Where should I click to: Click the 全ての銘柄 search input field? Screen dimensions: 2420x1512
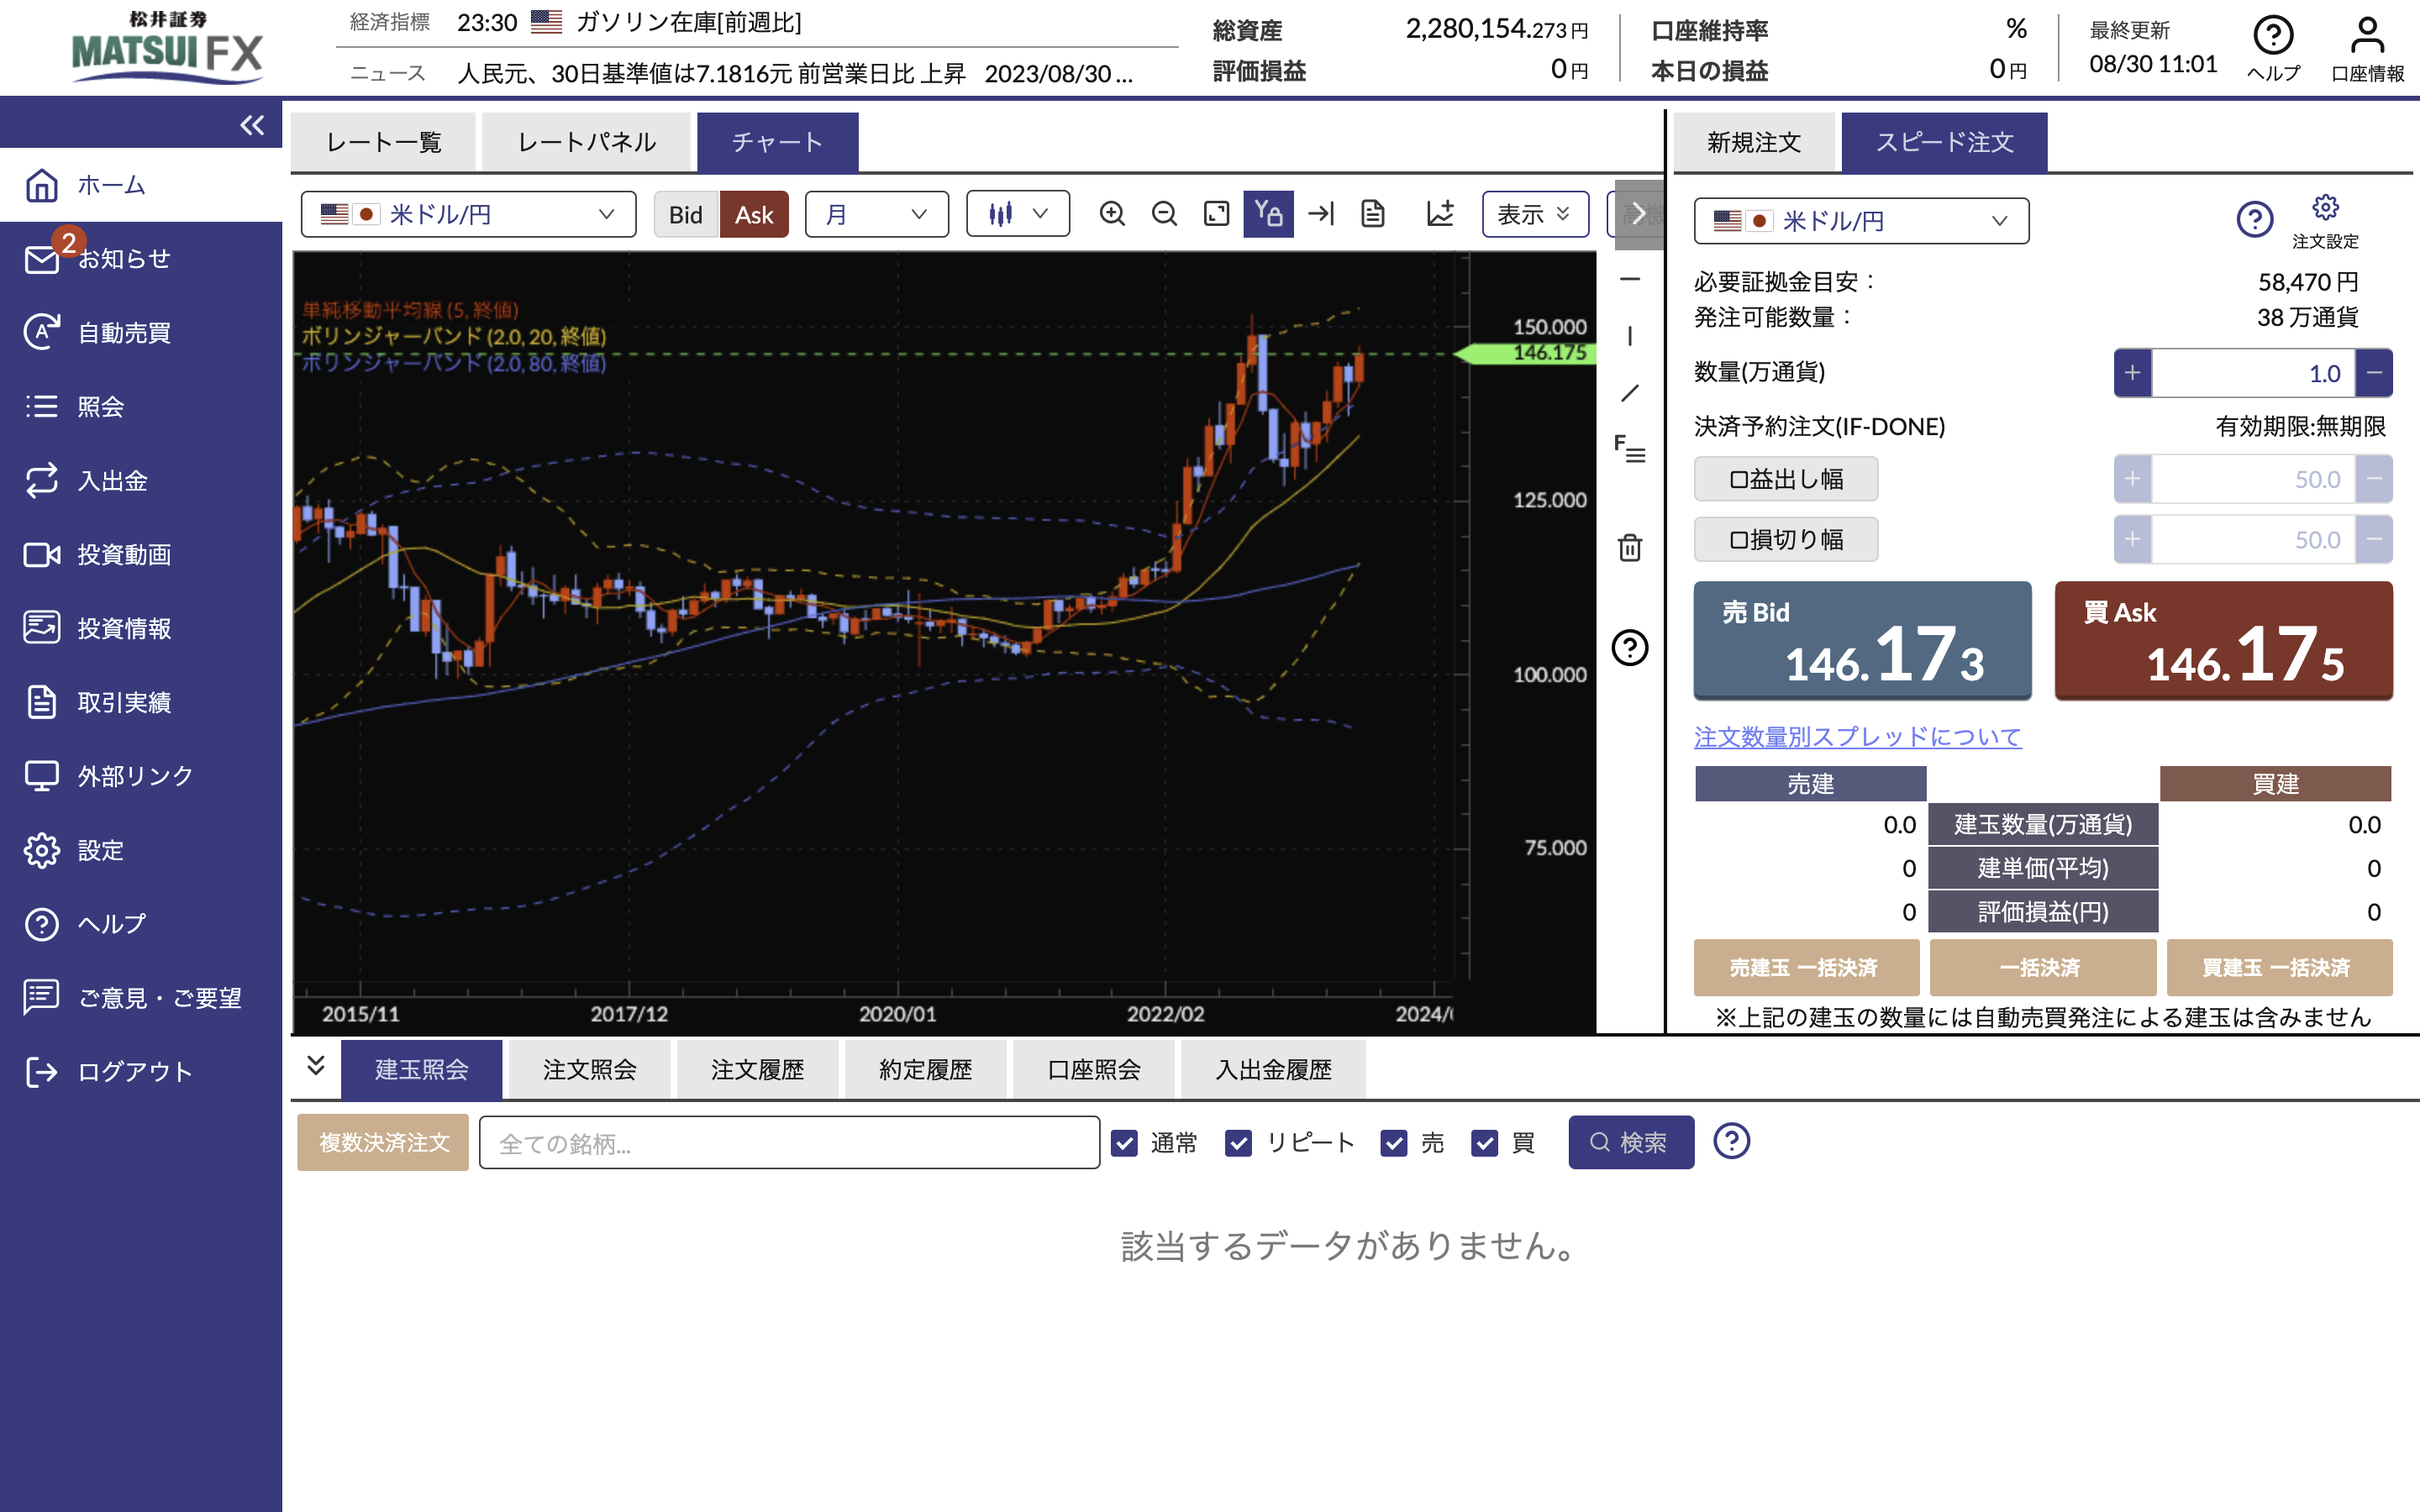789,1142
